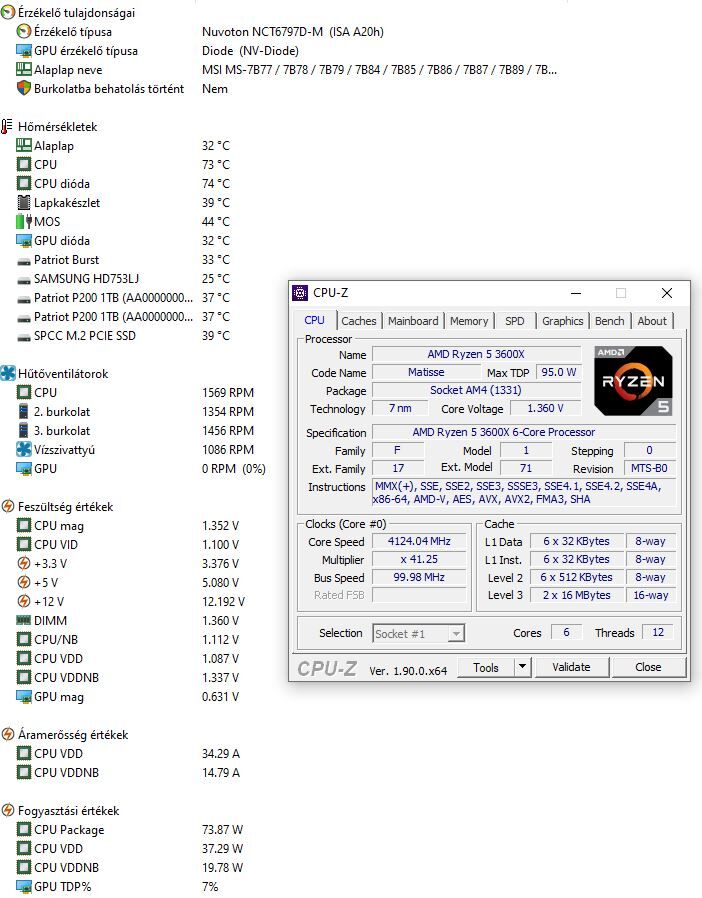Click the AMD Ryzen 5 logo badge

[x=633, y=381]
